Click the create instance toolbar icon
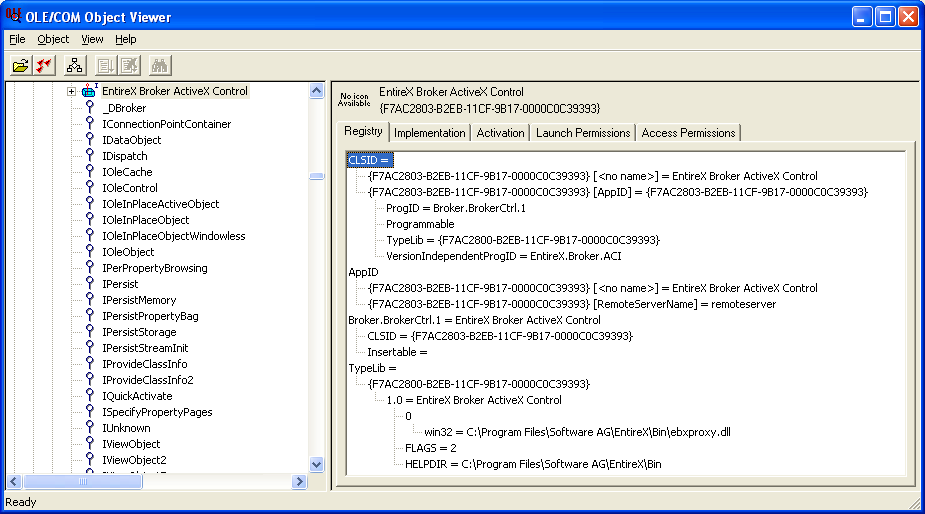Viewport: 925px width, 514px height. click(106, 66)
